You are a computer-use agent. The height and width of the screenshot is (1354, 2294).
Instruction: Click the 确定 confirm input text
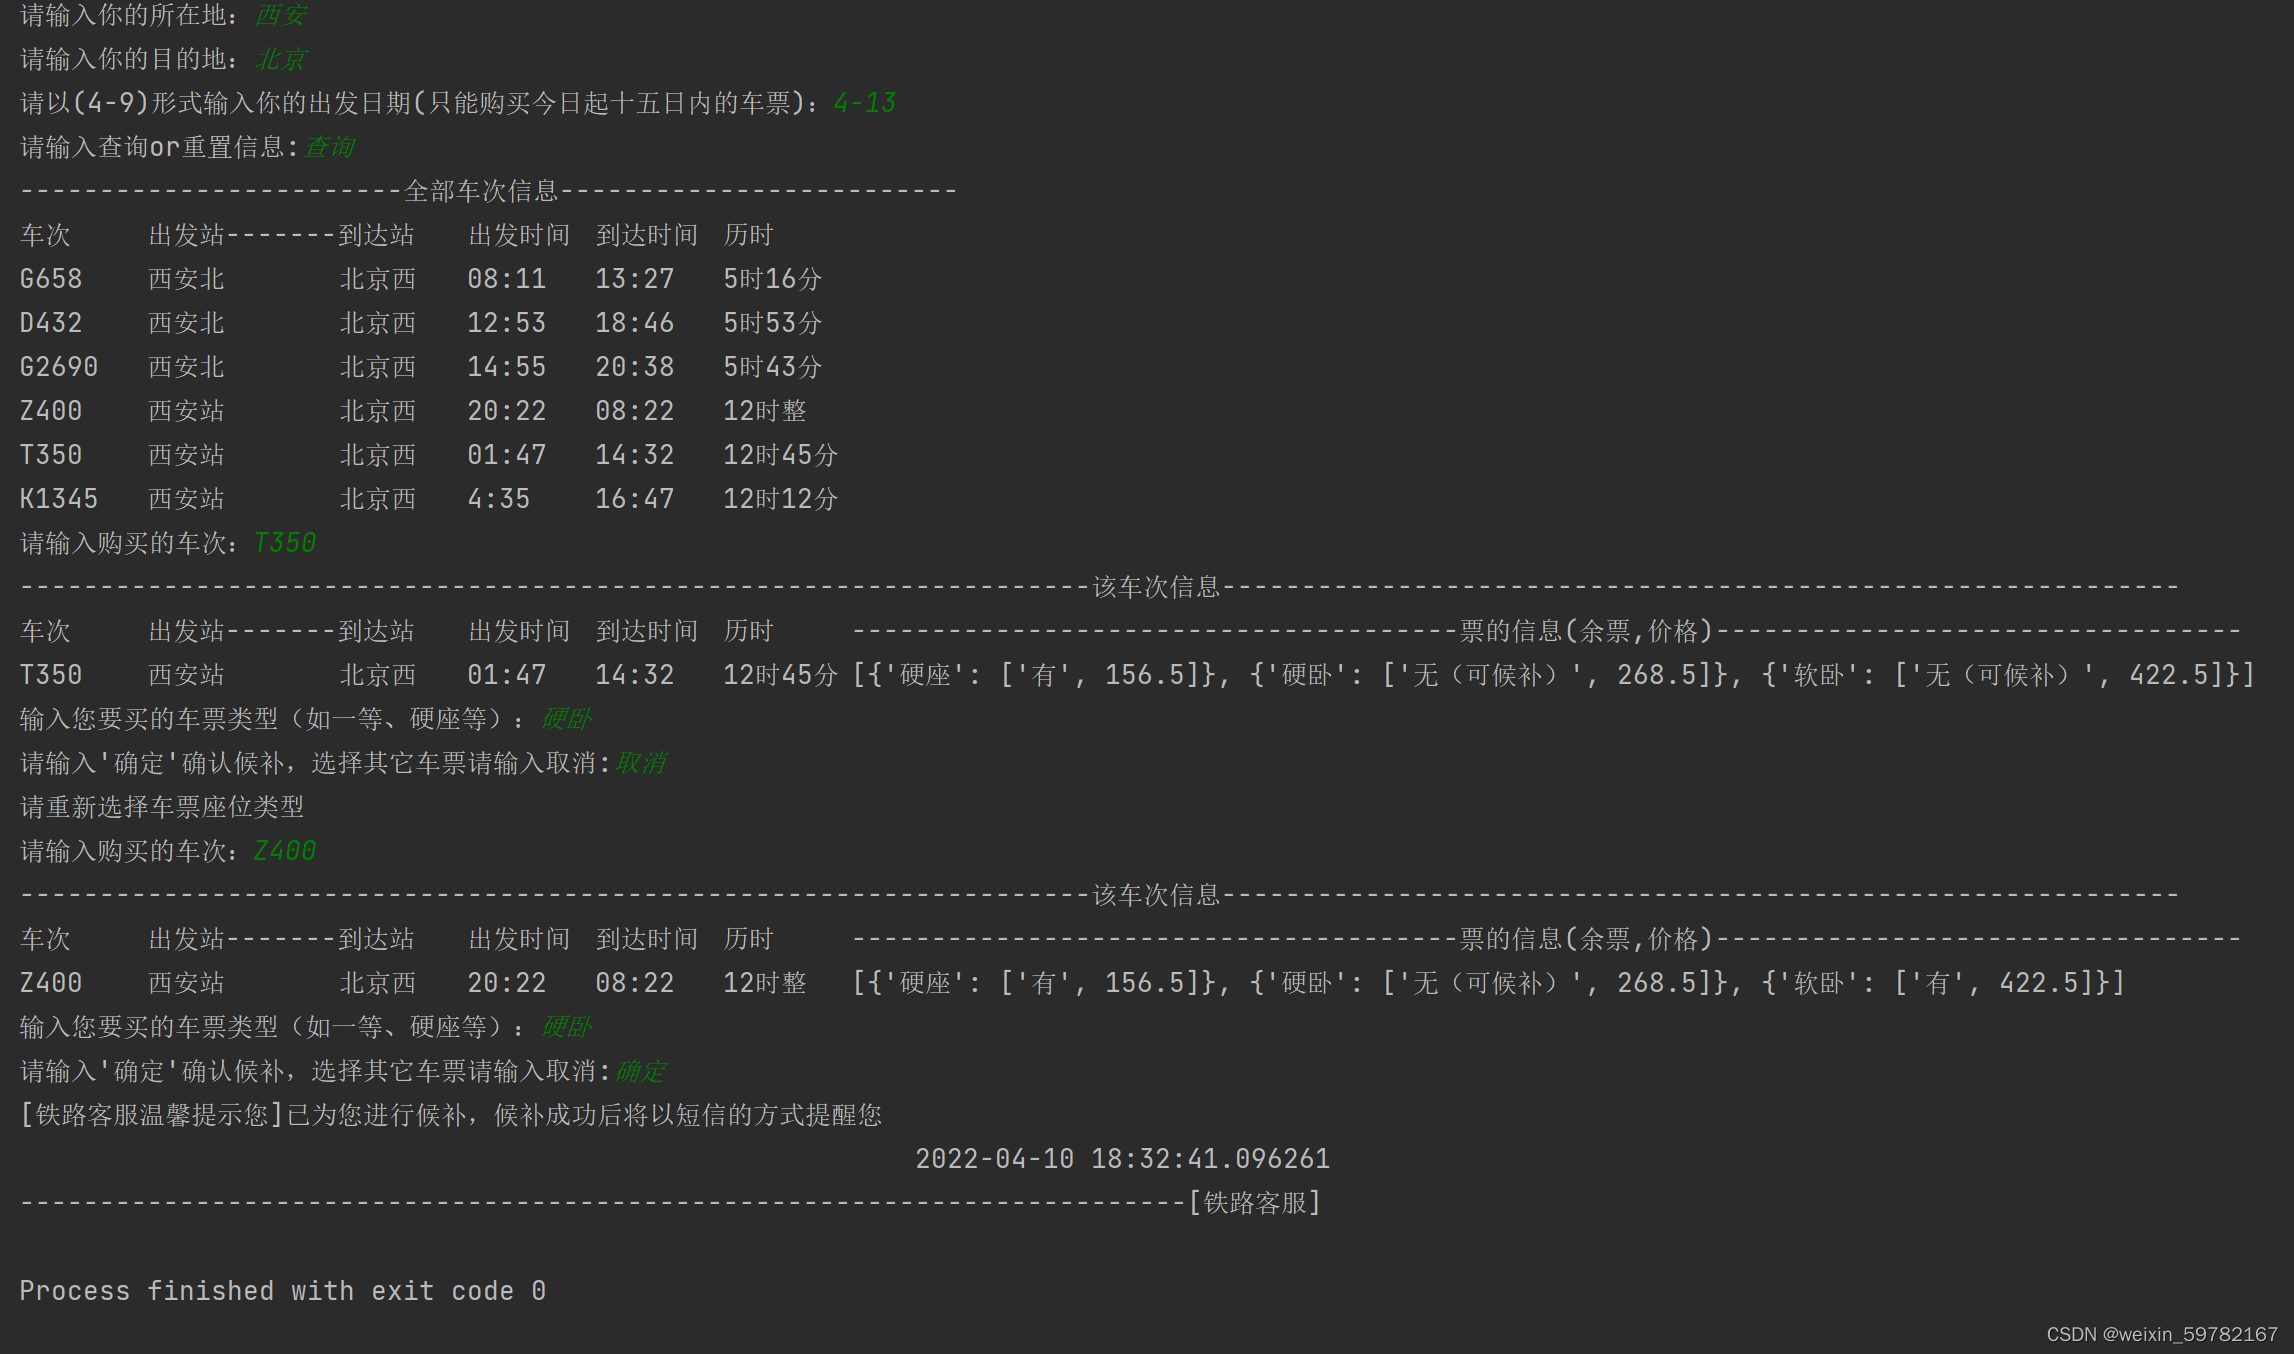tap(641, 1071)
